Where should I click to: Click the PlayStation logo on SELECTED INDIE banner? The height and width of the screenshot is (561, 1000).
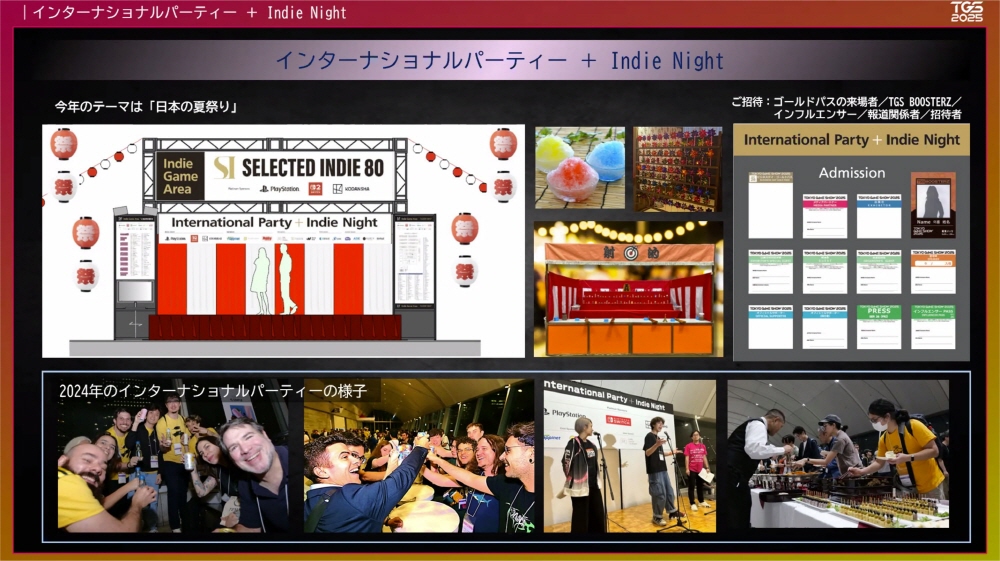(279, 189)
